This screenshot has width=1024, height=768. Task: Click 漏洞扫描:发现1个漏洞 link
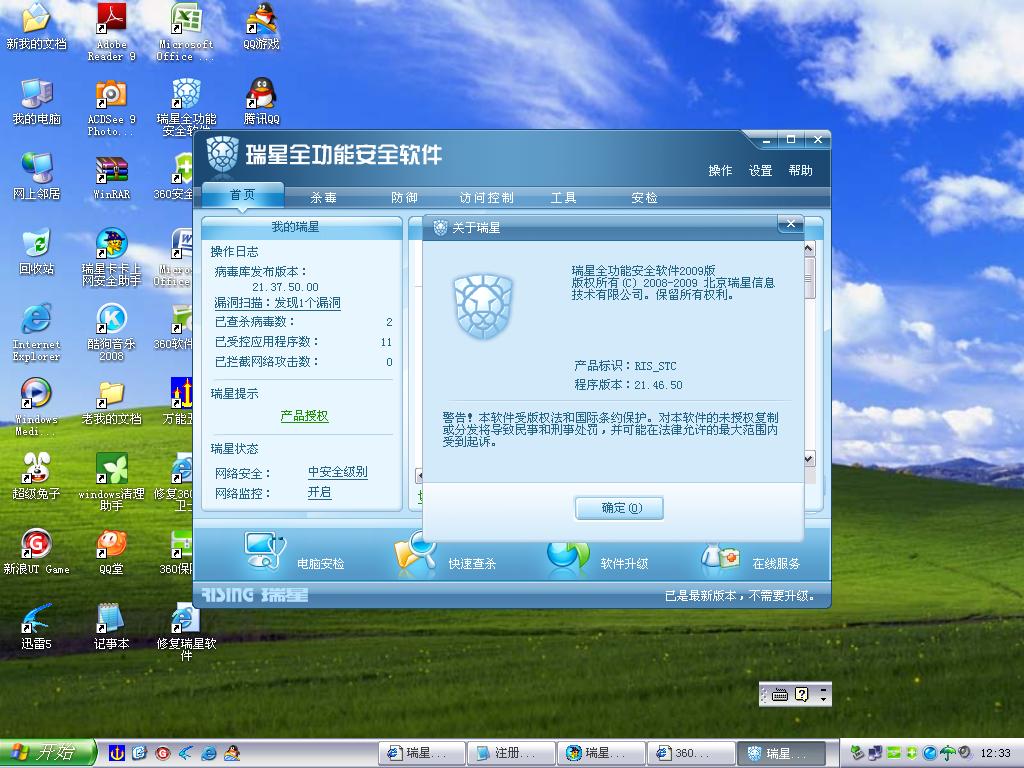pos(278,303)
